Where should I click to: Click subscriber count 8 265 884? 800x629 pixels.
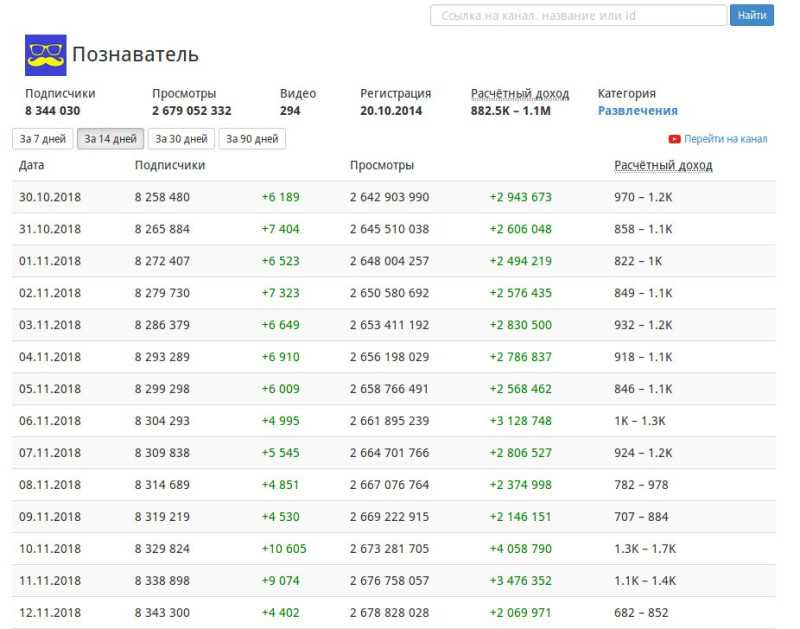(x=162, y=230)
